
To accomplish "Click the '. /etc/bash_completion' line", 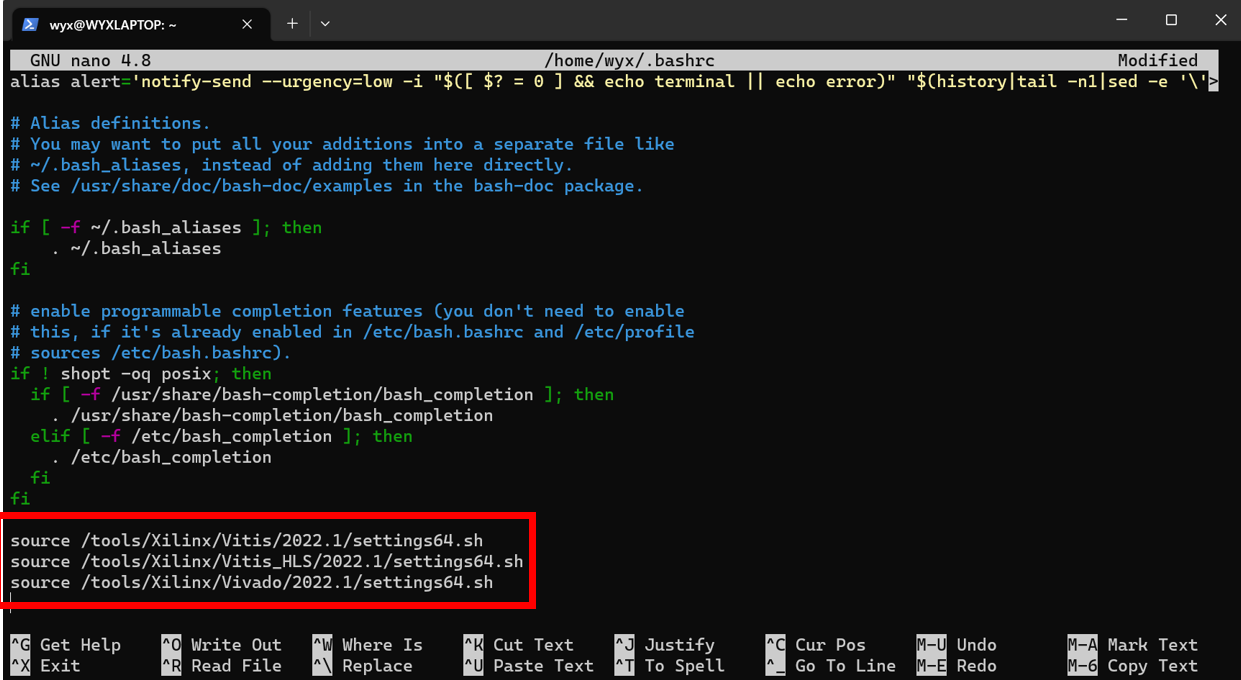I will (x=161, y=458).
